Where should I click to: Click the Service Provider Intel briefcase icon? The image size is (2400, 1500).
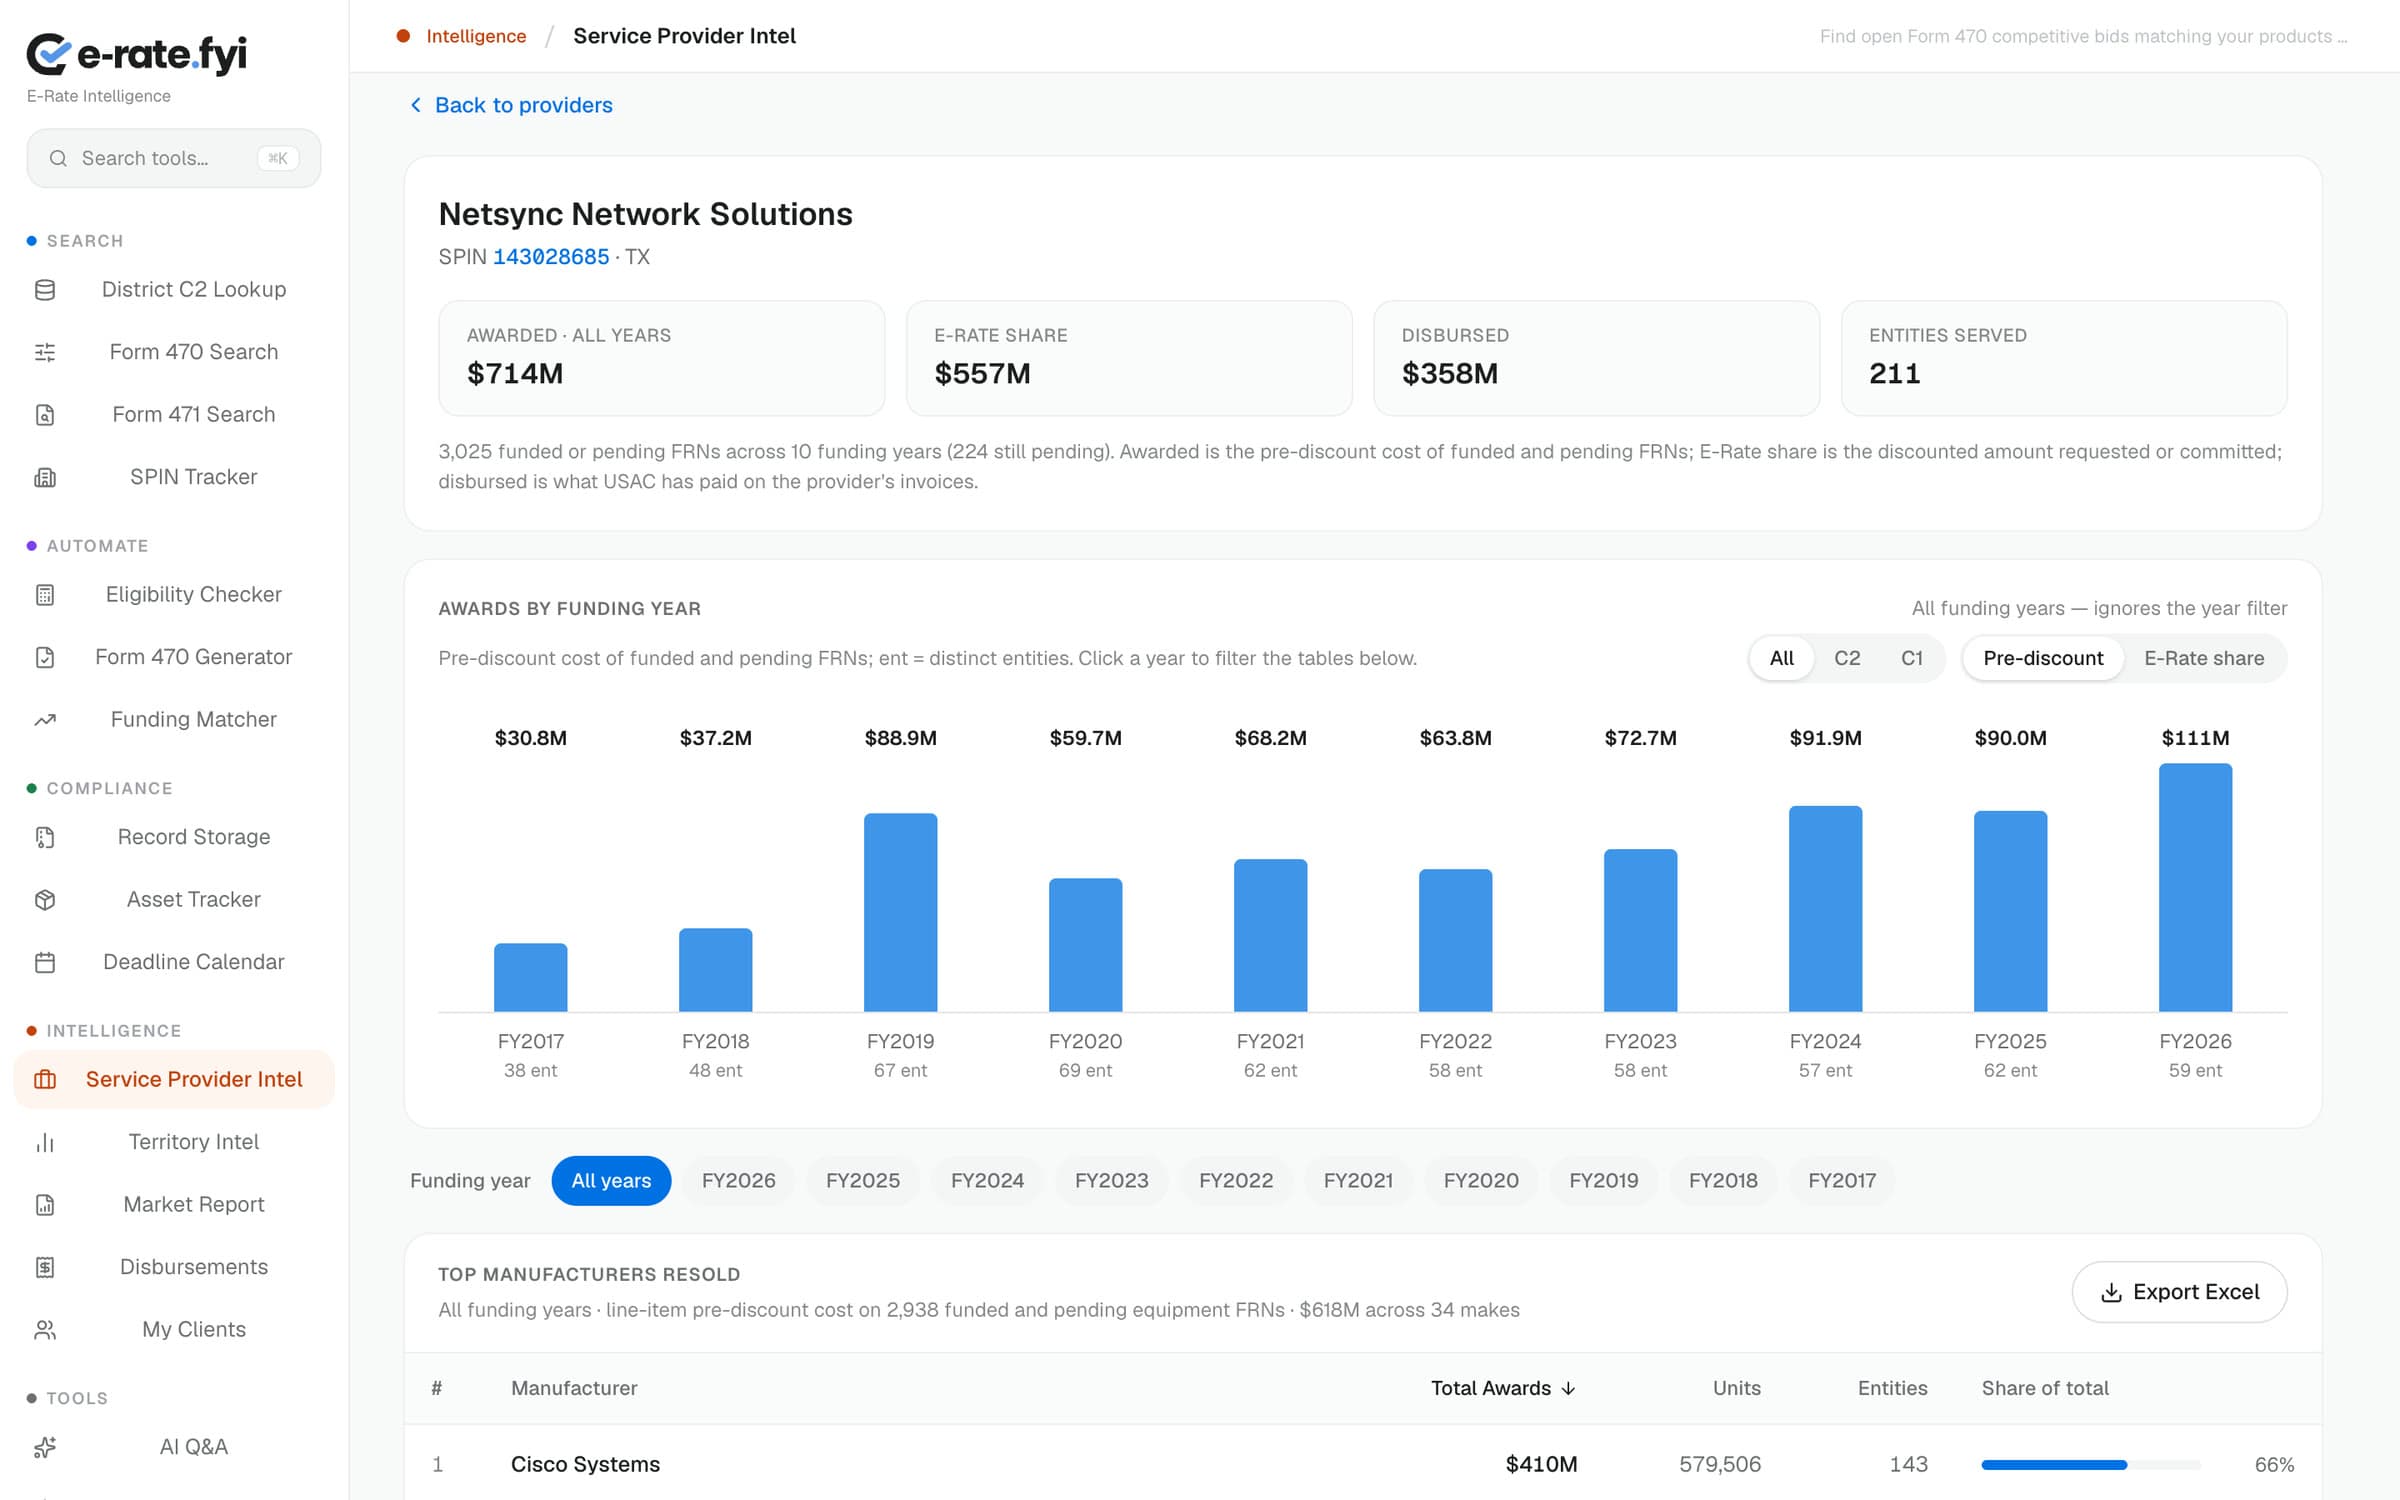(x=45, y=1080)
